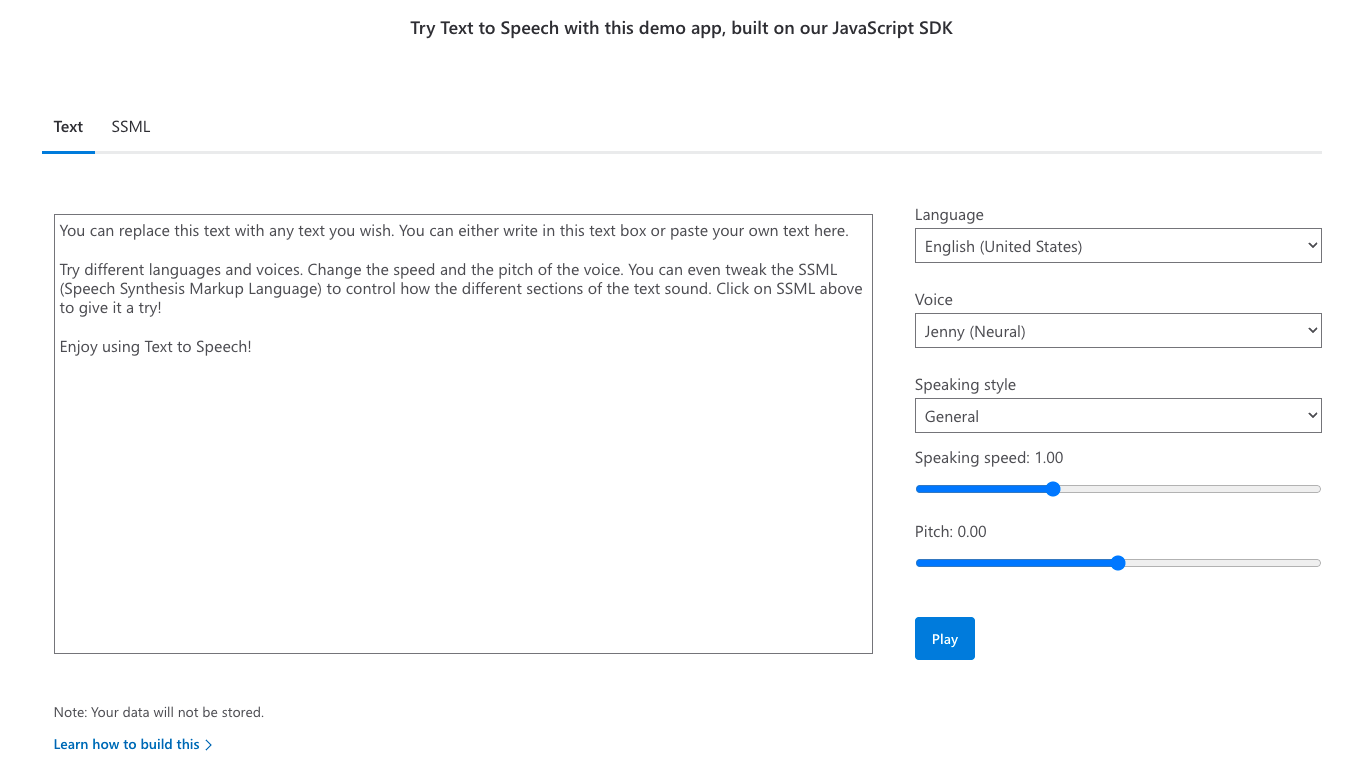Click the "Your data will not be stored" note
This screenshot has height=772, width=1367.
[159, 713]
